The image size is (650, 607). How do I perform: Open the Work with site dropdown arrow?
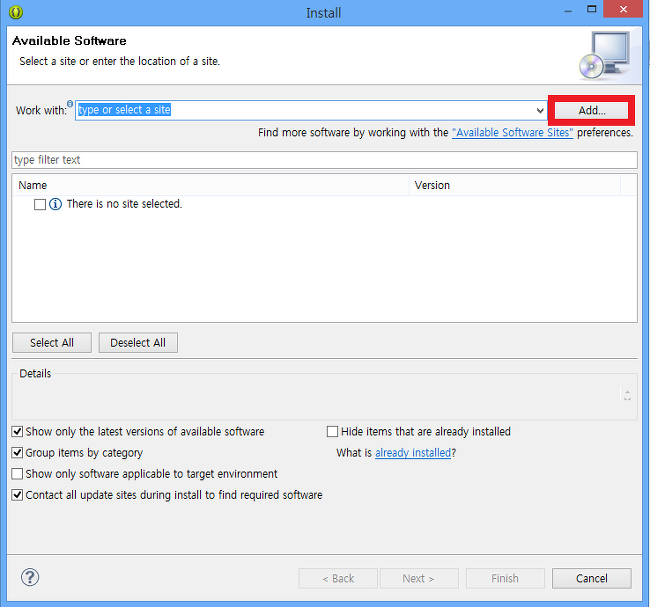click(x=540, y=110)
